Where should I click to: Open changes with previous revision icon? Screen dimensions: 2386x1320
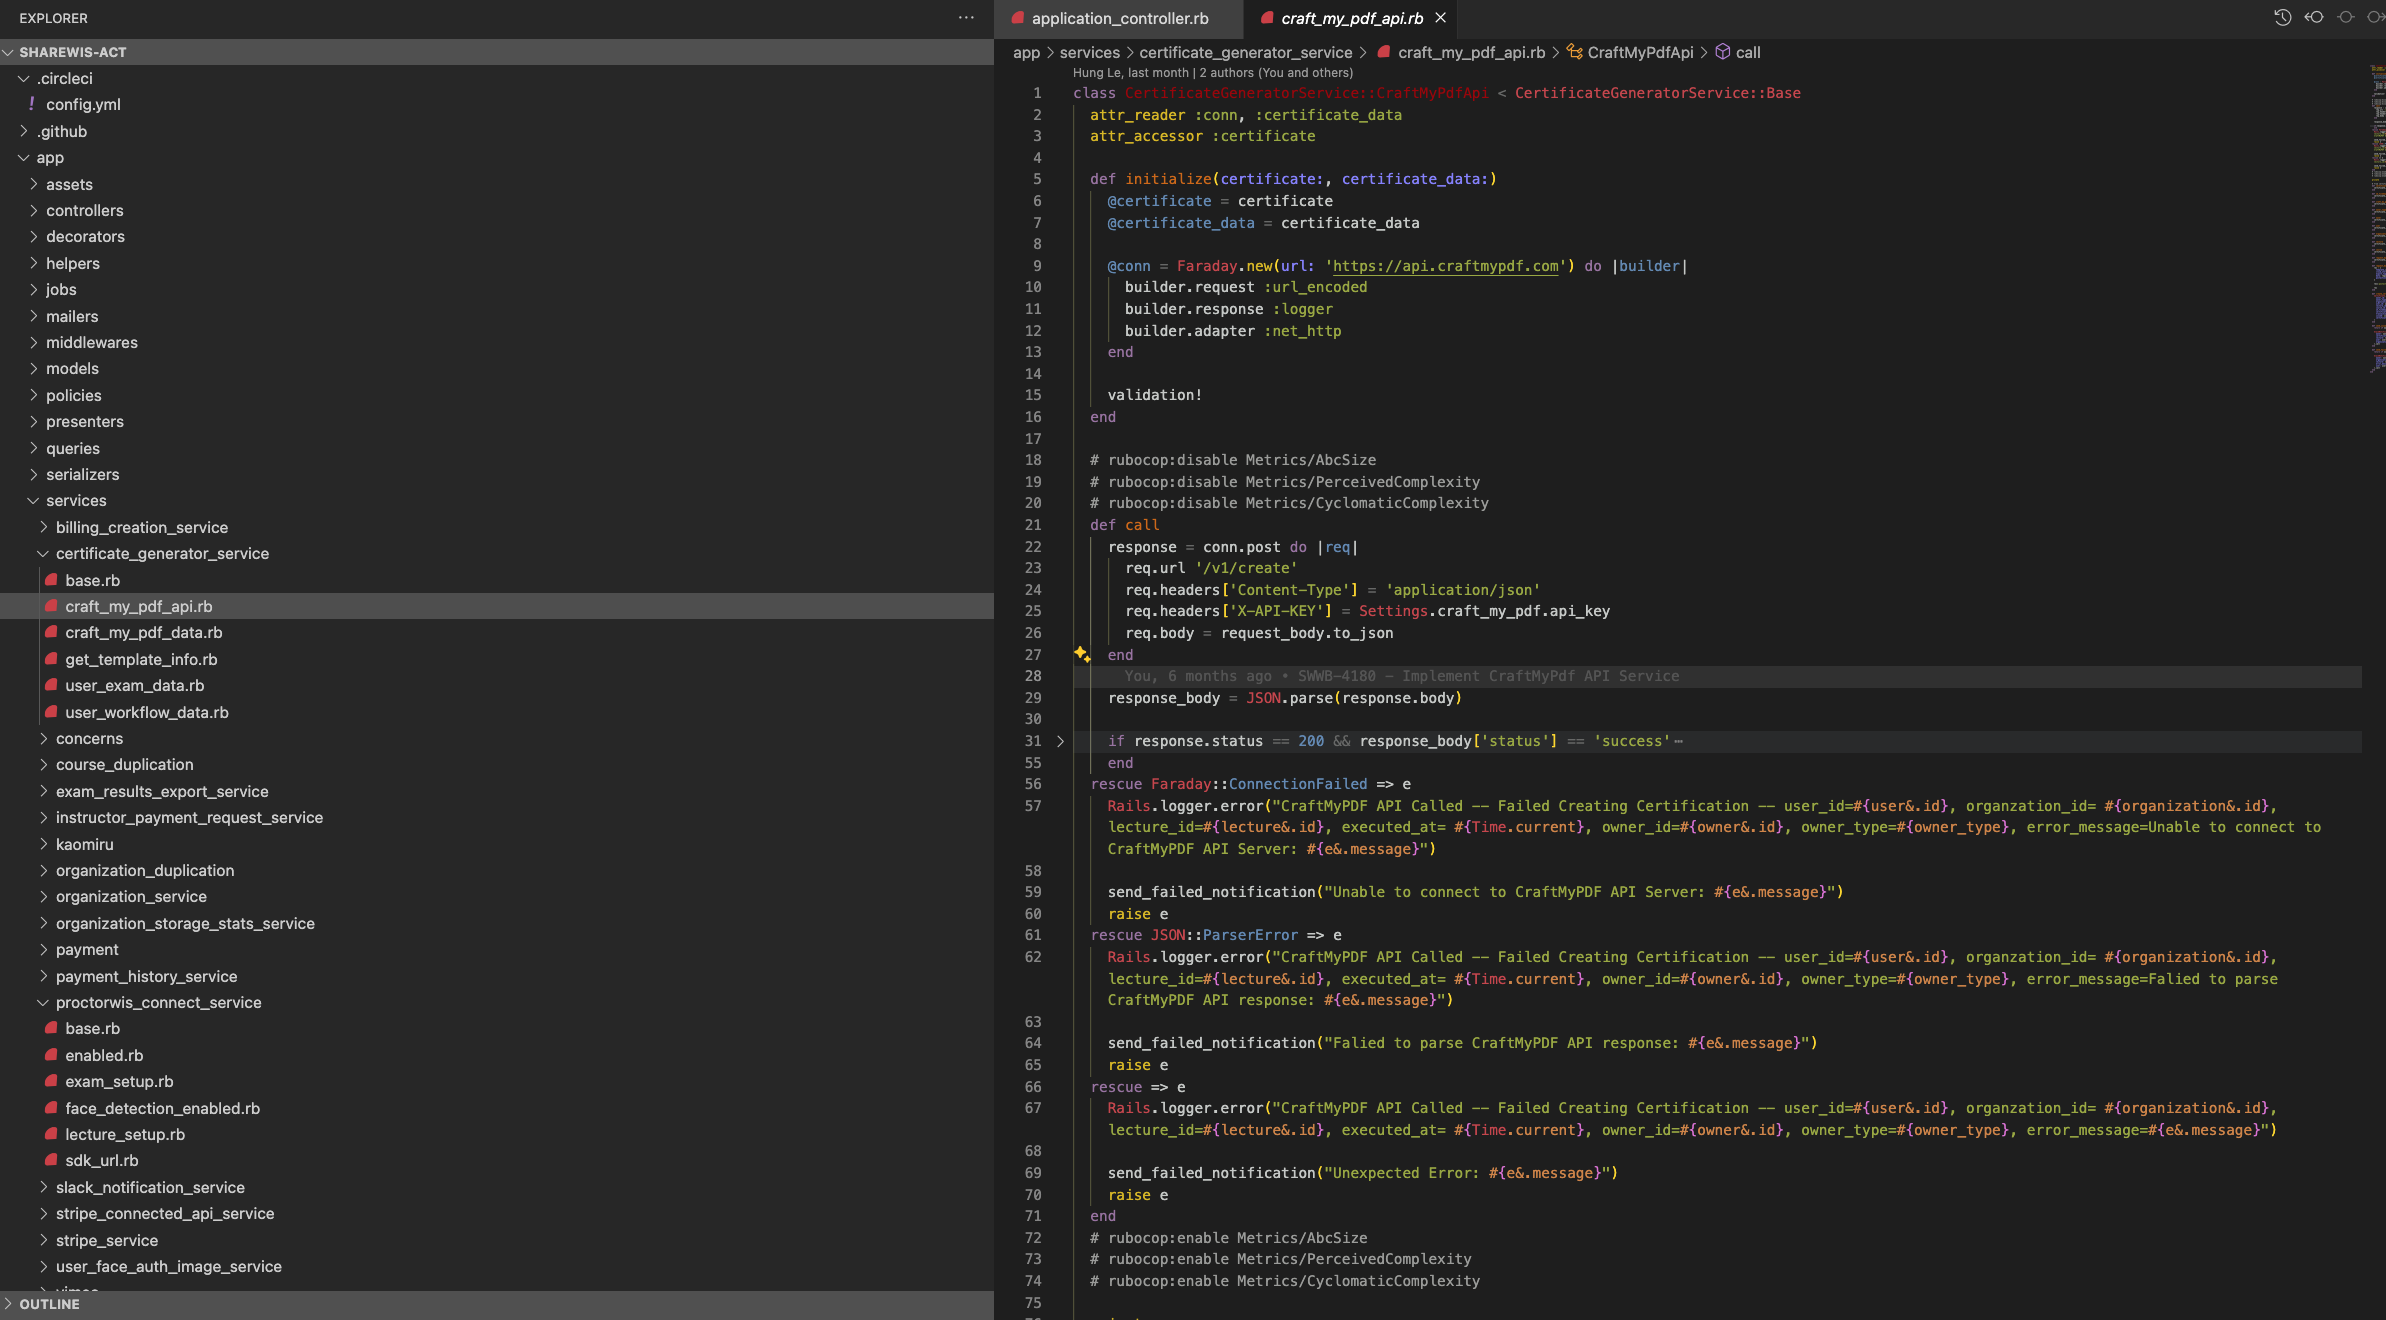pyautogui.click(x=2314, y=17)
